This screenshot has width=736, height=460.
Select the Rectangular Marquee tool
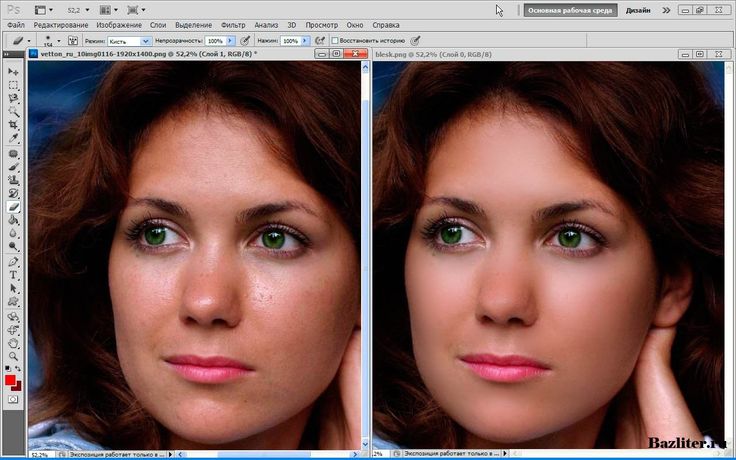point(14,86)
